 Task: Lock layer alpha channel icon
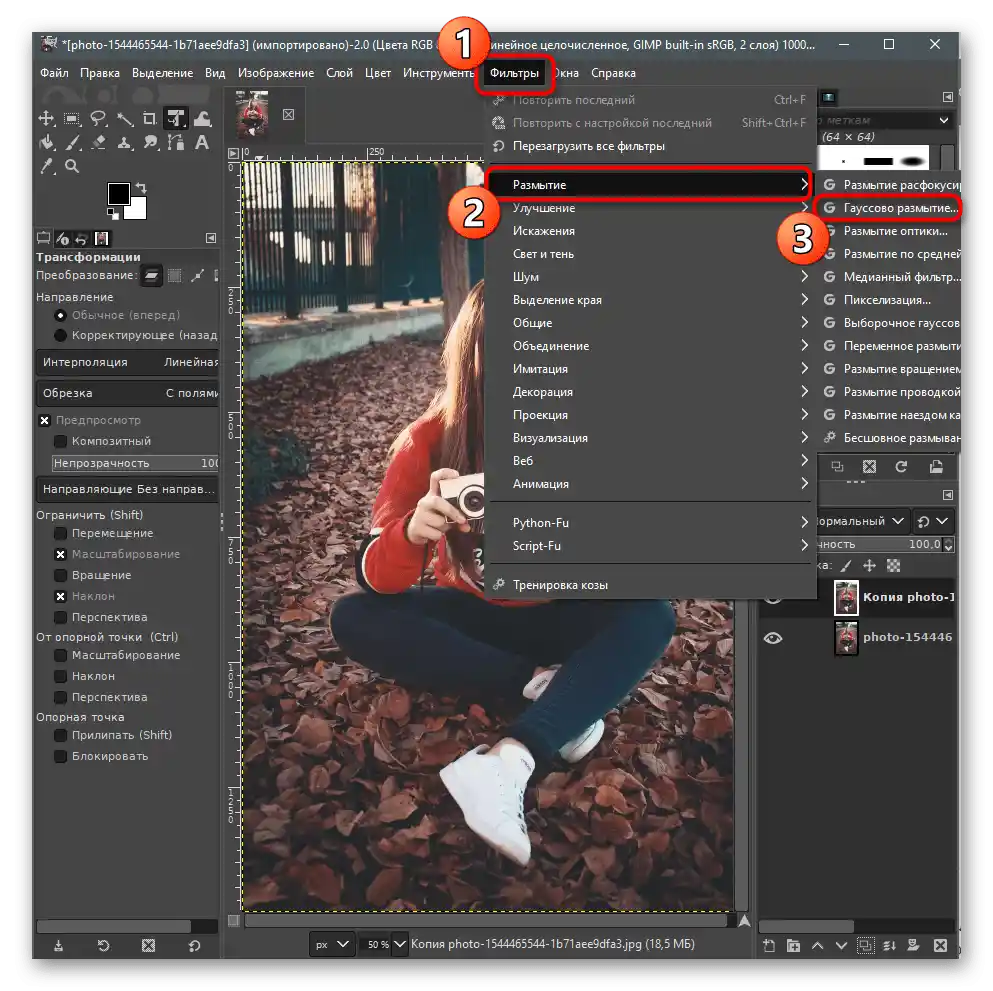click(x=894, y=565)
